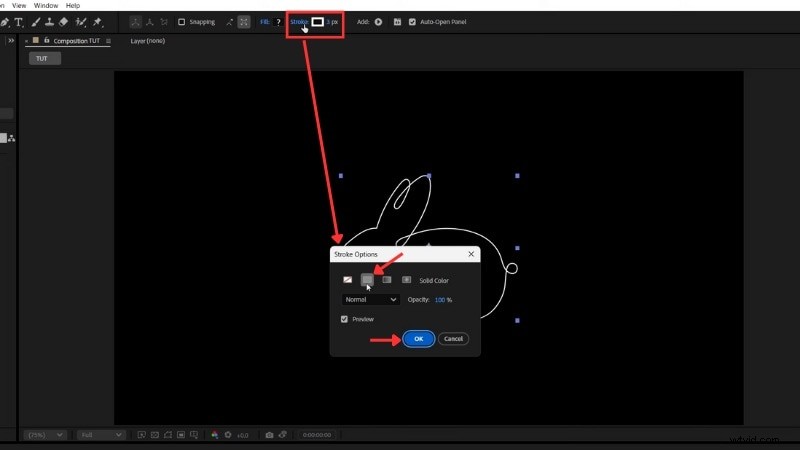Open the Stroke color swatch
Screen dimensions: 800x450
pos(317,22)
